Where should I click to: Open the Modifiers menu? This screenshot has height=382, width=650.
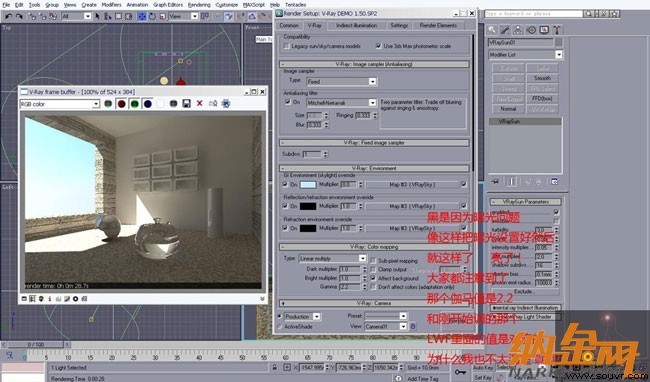pyautogui.click(x=112, y=5)
